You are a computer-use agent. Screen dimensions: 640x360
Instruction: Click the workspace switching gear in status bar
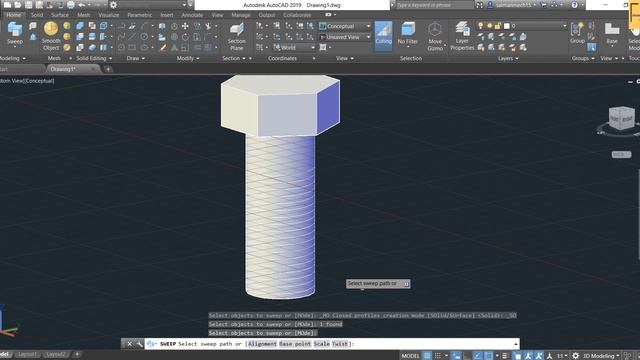576,356
